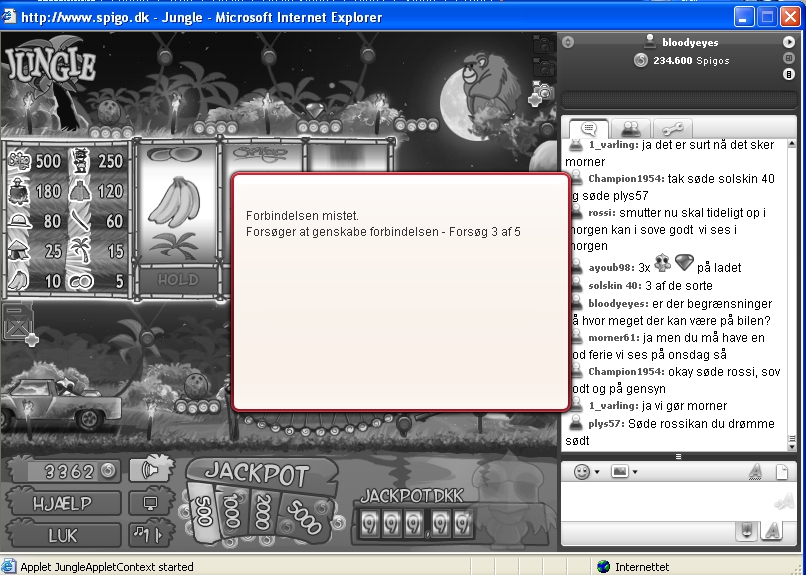Click the up-down expander beside bloodyeyes
The height and width of the screenshot is (575, 806).
point(569,42)
